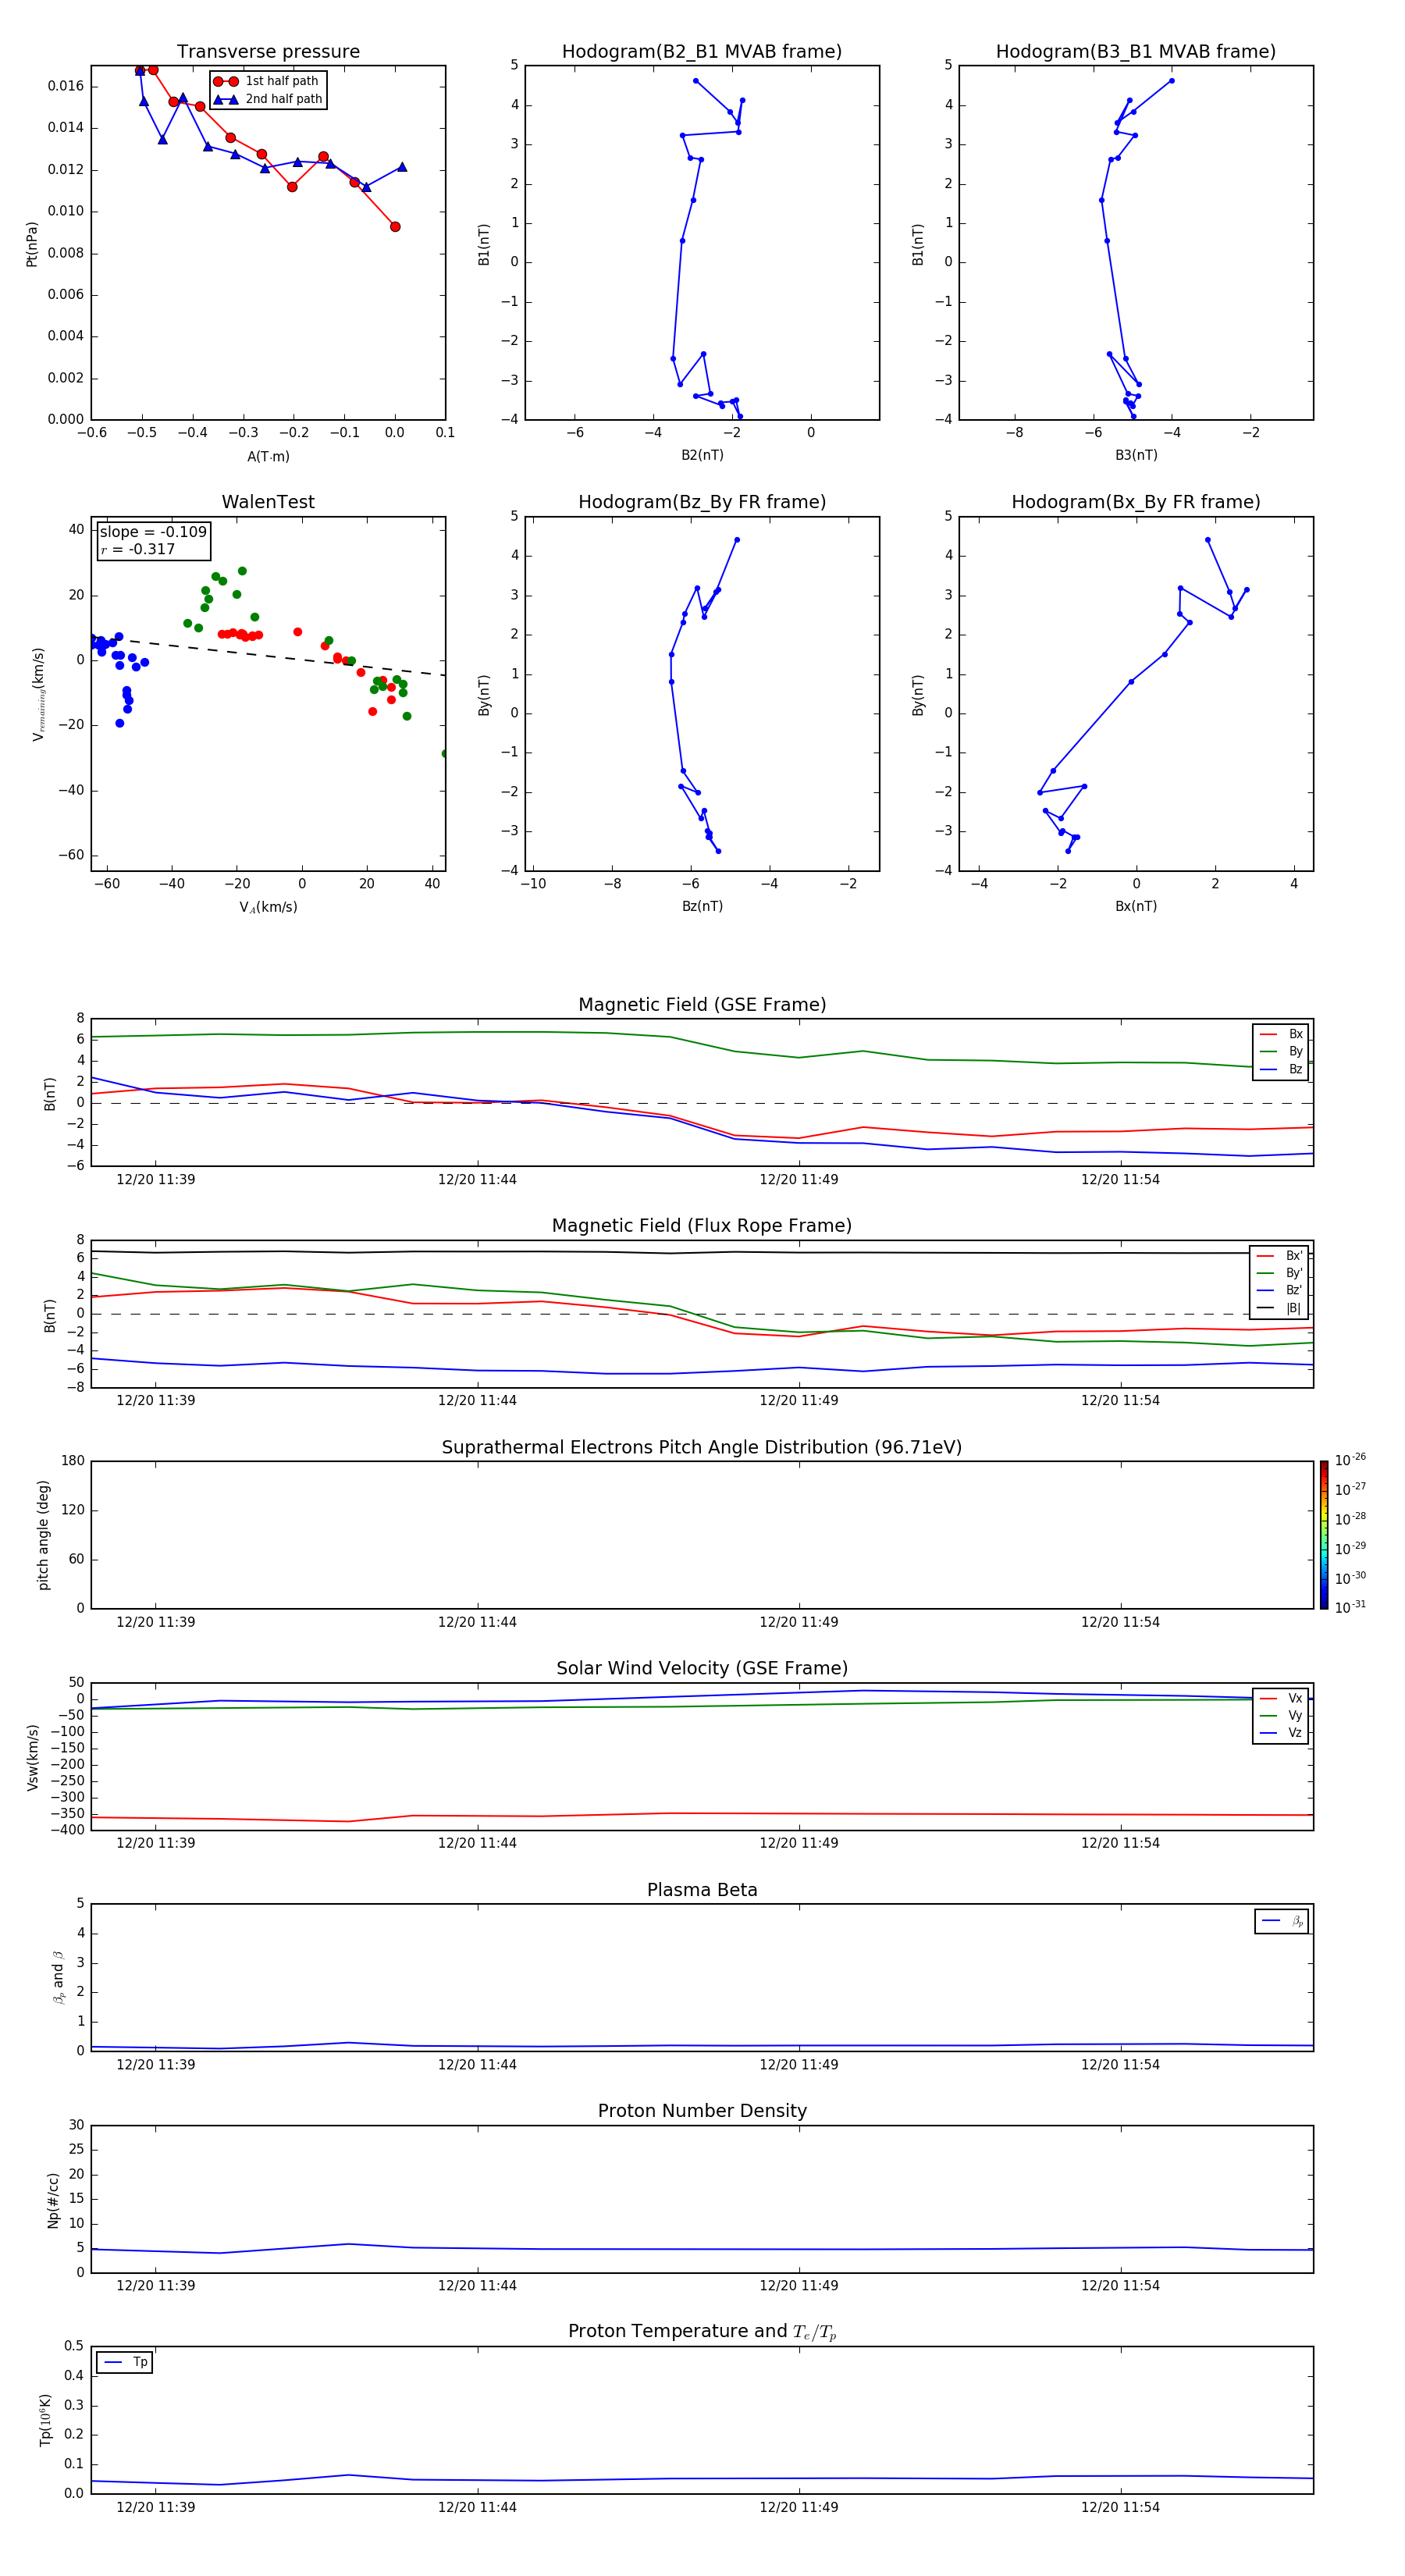Screen dimensions: 1405x2576
Task: Click the 'A(T·m)' x-axis label
Action: point(268,456)
